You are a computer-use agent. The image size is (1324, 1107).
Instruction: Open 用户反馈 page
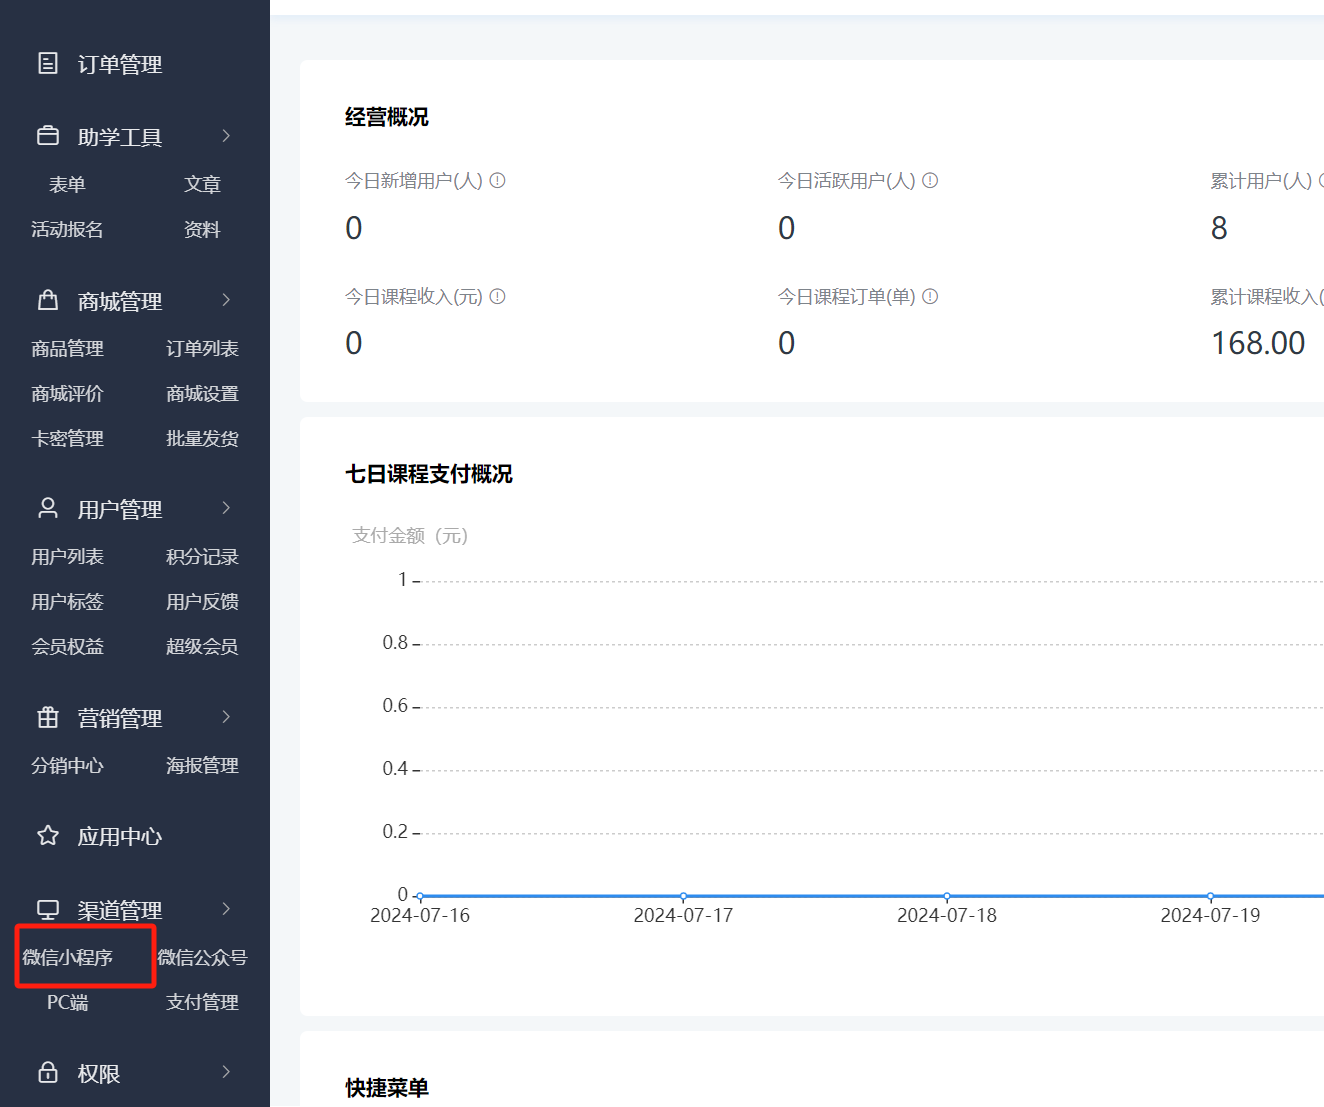coord(202,602)
